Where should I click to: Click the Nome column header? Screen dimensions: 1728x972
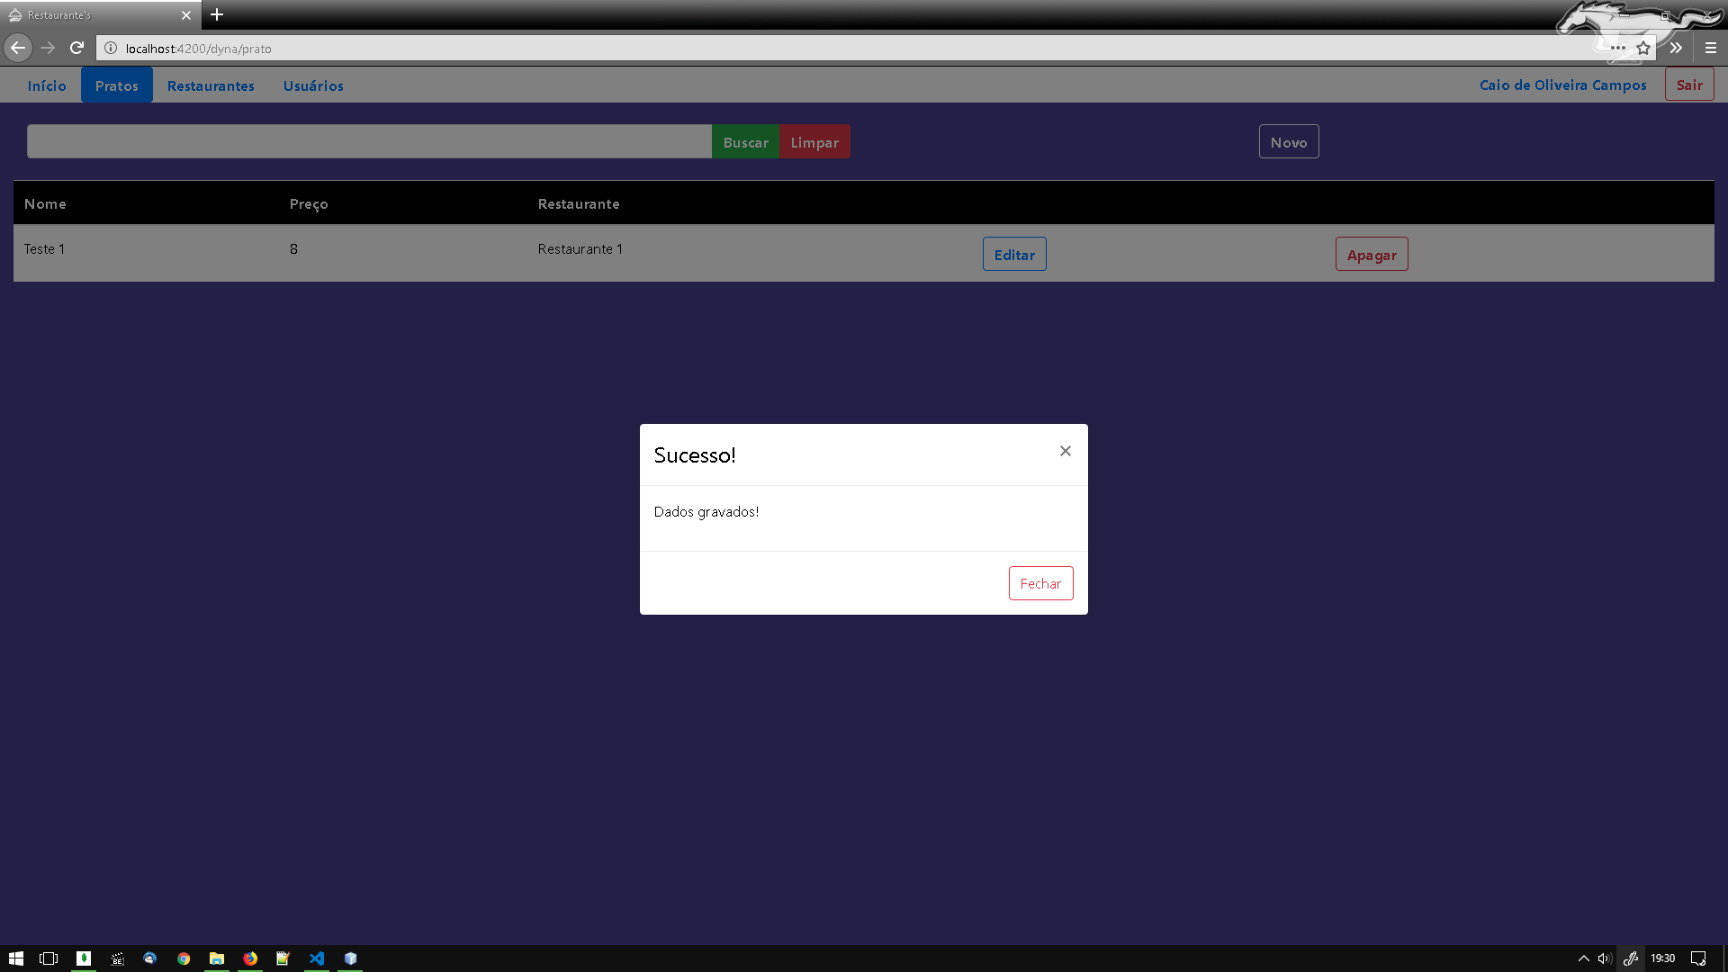tap(45, 203)
